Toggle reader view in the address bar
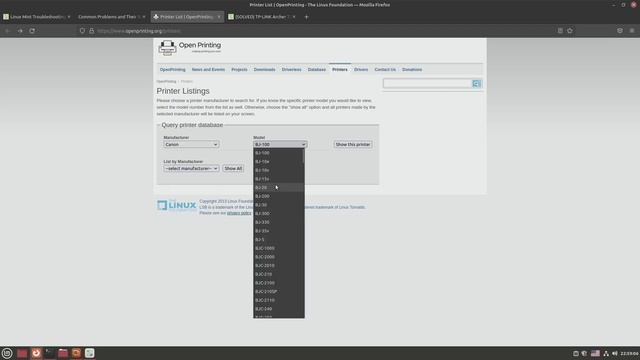Image resolution: width=640 pixels, height=360 pixels. (x=560, y=31)
